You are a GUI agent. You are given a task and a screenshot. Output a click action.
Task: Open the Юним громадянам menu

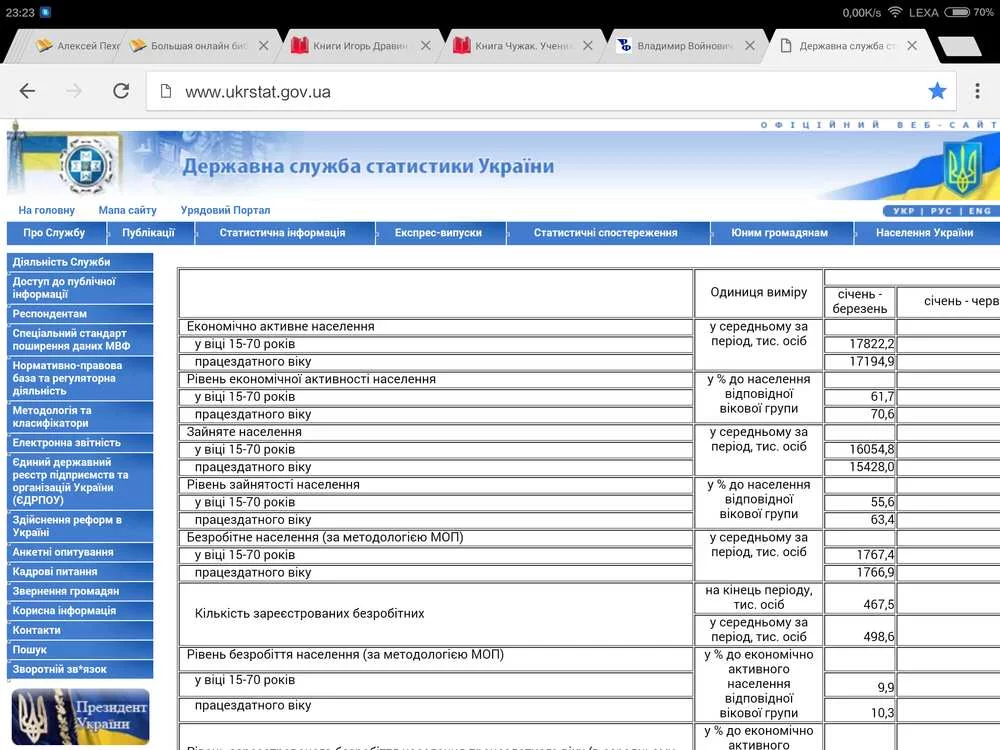pyautogui.click(x=779, y=233)
